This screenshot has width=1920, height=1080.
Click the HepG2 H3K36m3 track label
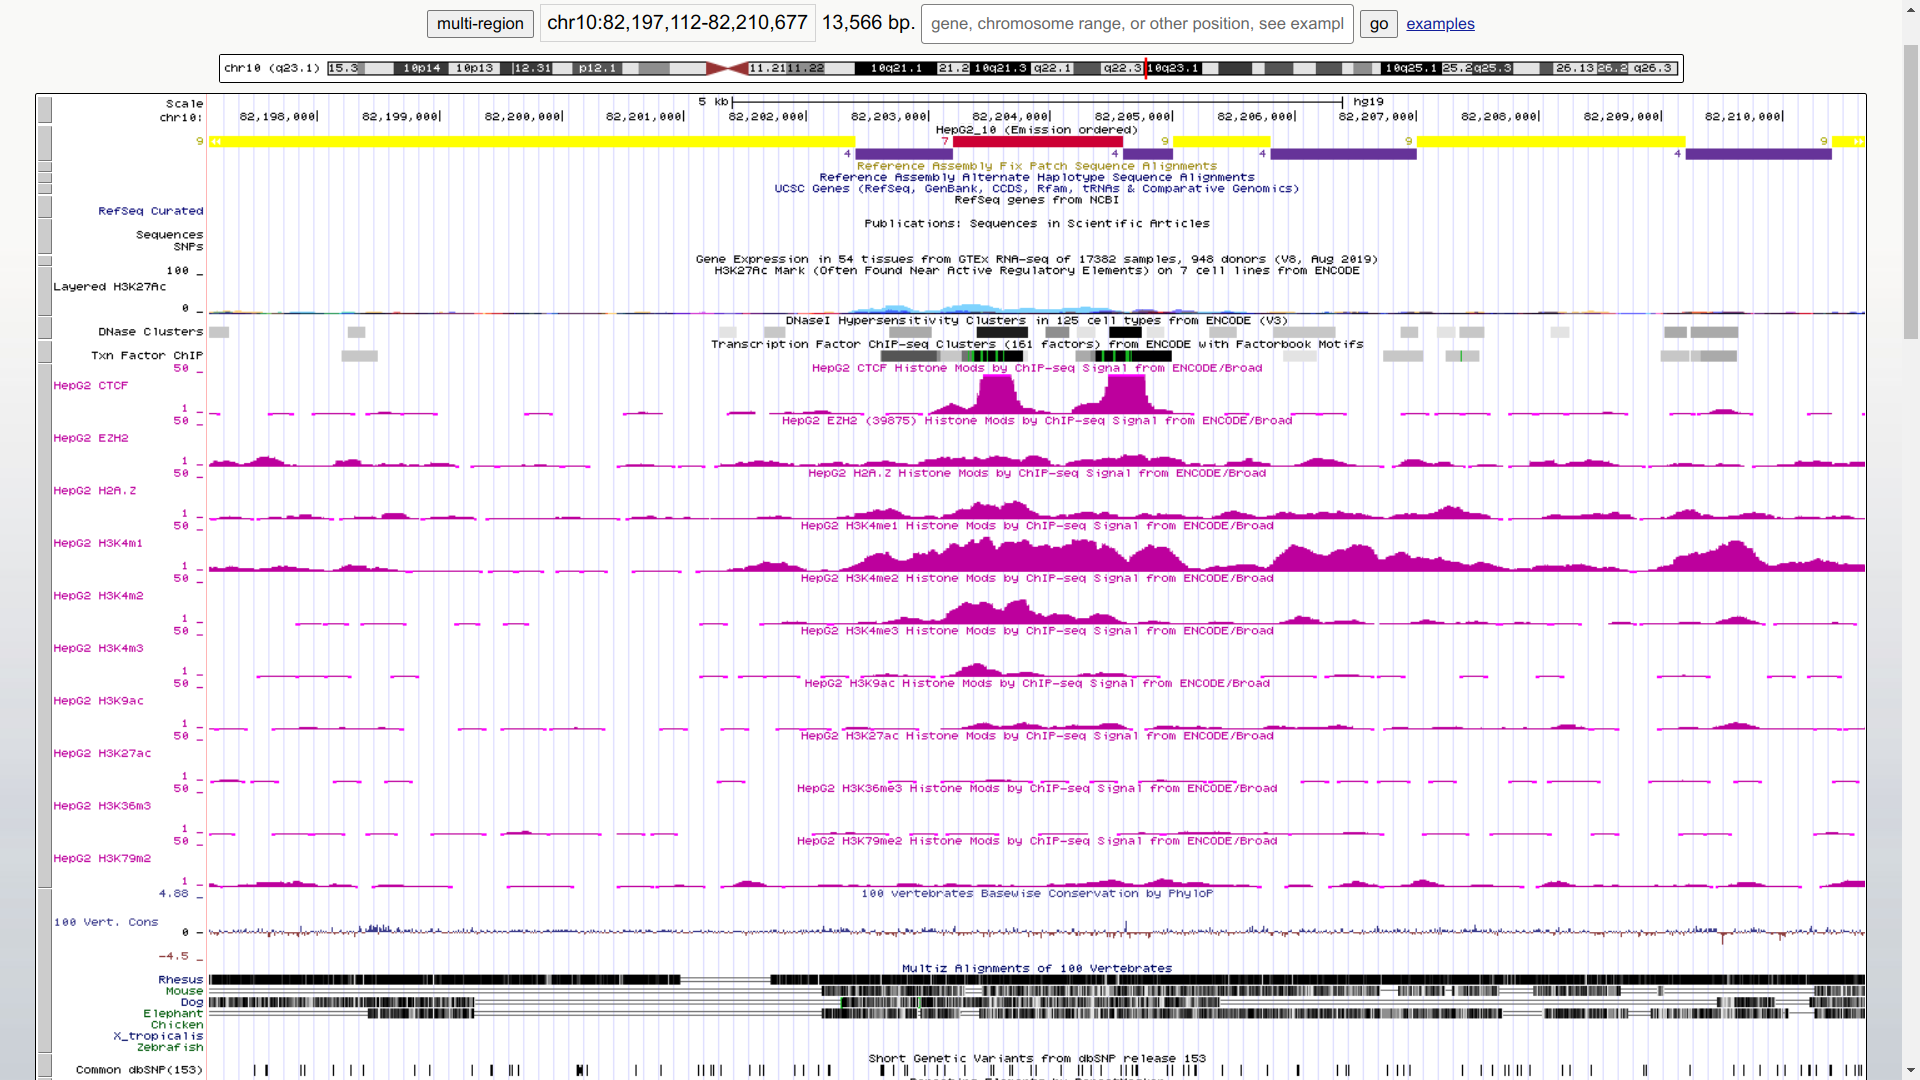point(102,806)
